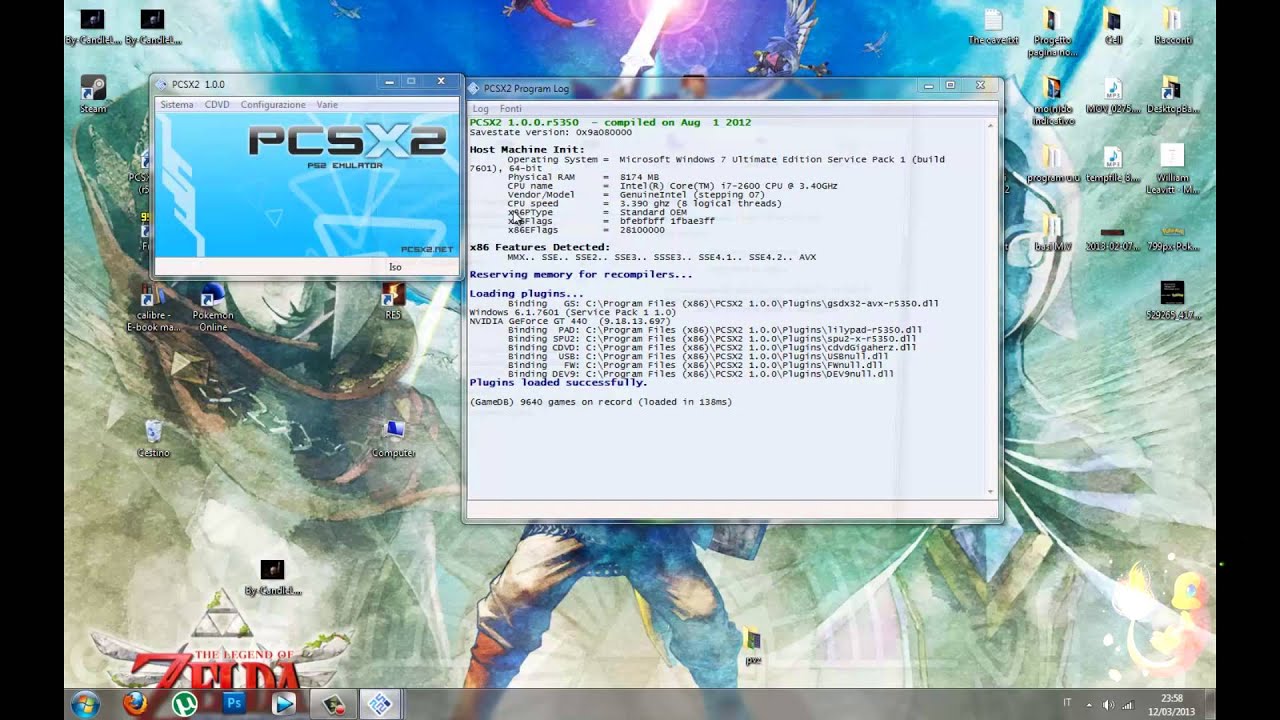Open the Fonti menu in Program Log window
The height and width of the screenshot is (720, 1280).
(x=511, y=108)
